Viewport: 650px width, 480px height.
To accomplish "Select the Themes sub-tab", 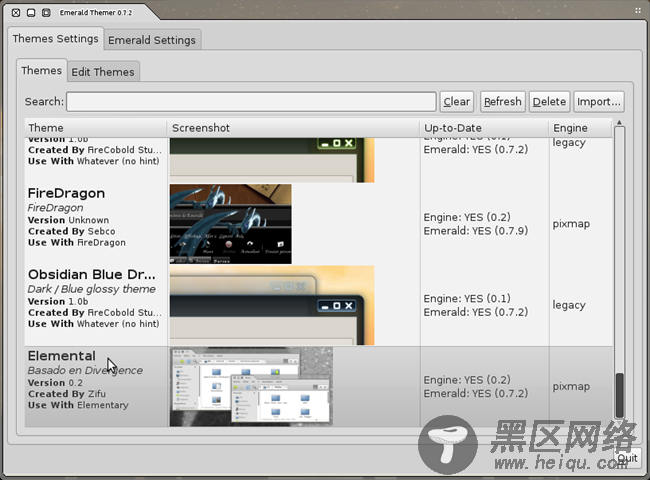I will (41, 70).
